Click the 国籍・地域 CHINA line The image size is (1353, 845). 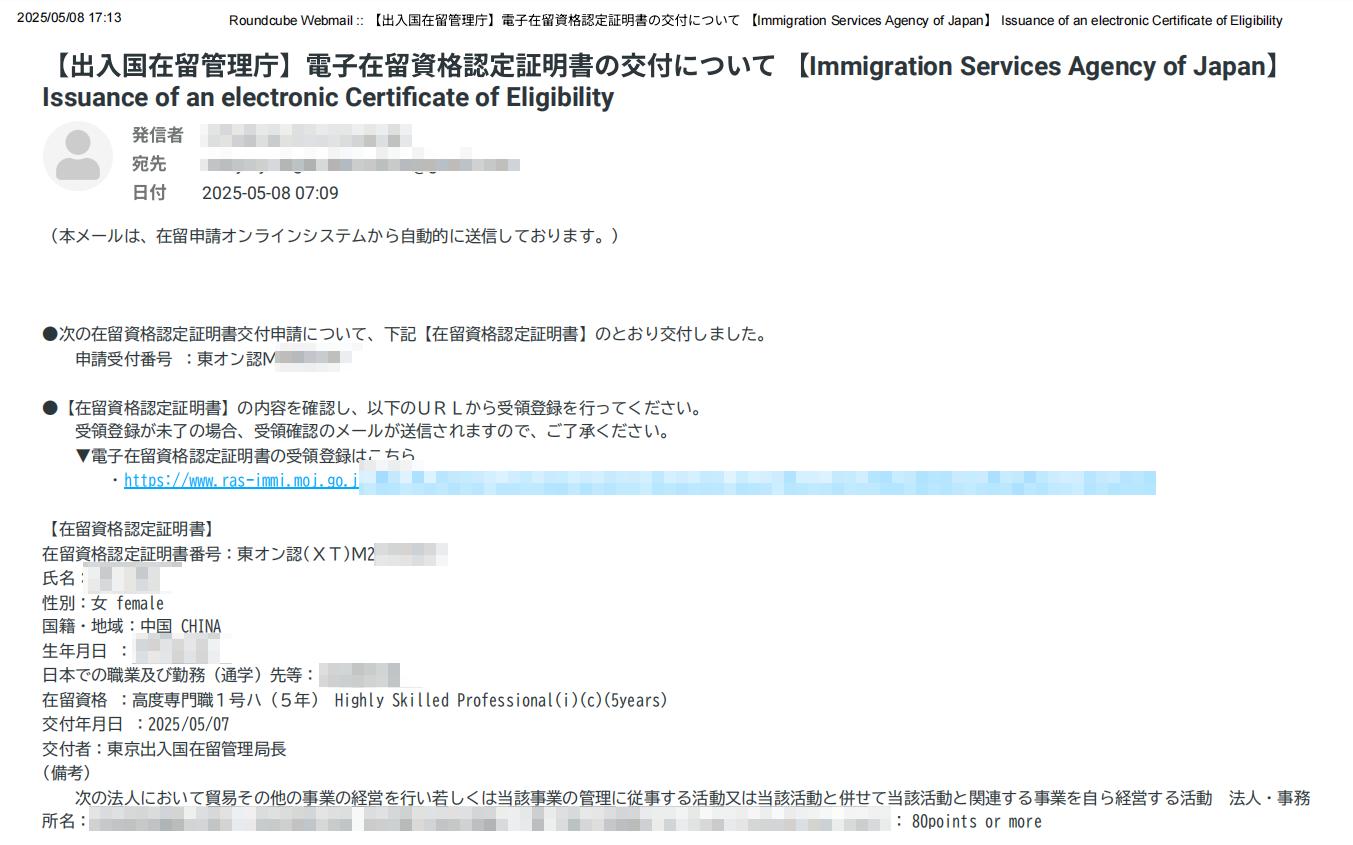tap(131, 627)
